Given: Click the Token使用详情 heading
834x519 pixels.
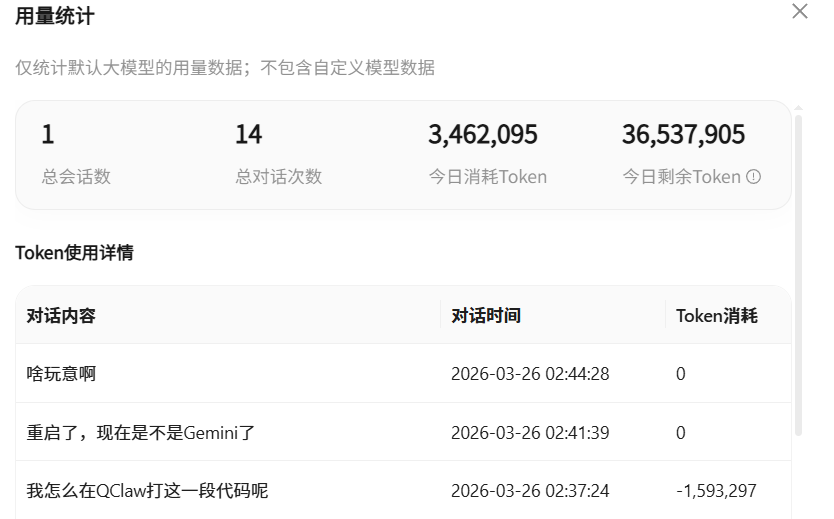Looking at the screenshot, I should [74, 253].
